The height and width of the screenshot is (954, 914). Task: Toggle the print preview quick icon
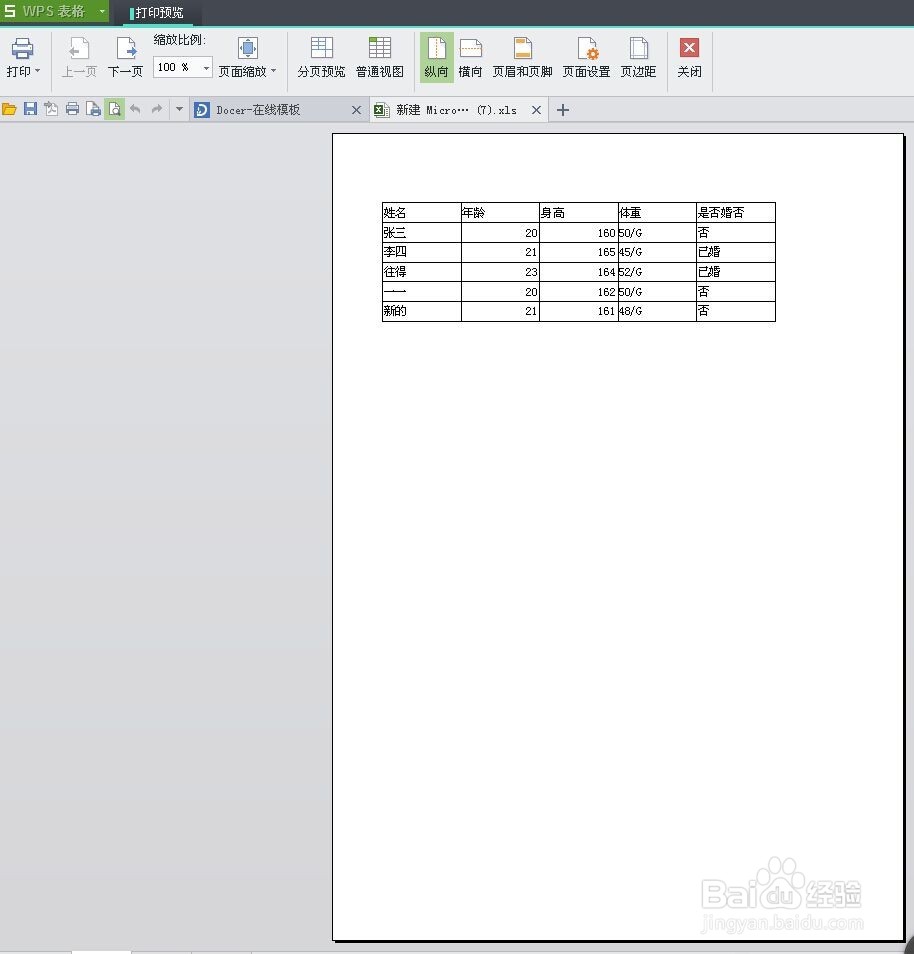(114, 110)
